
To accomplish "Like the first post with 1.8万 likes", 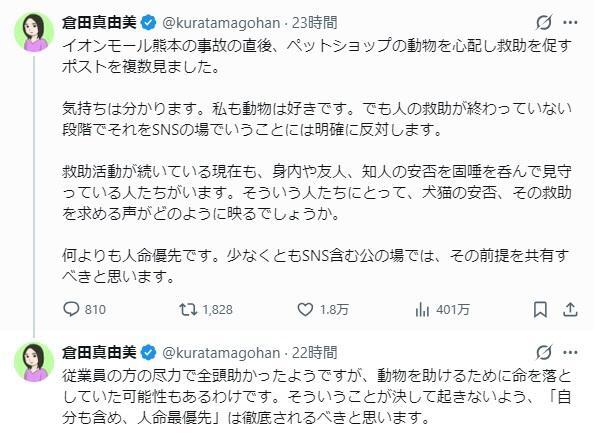I will click(x=323, y=309).
